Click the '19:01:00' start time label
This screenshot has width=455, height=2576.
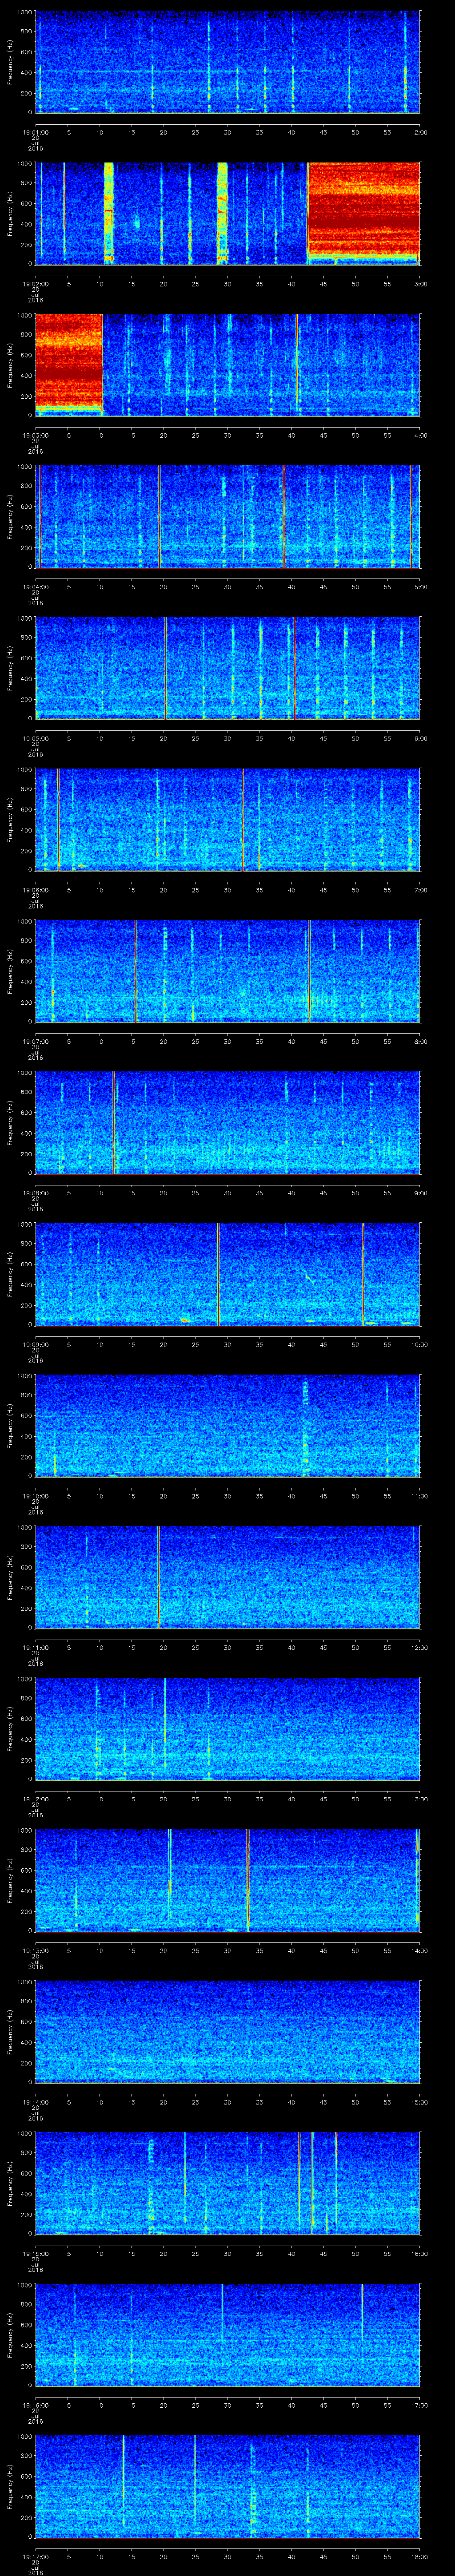pyautogui.click(x=36, y=132)
